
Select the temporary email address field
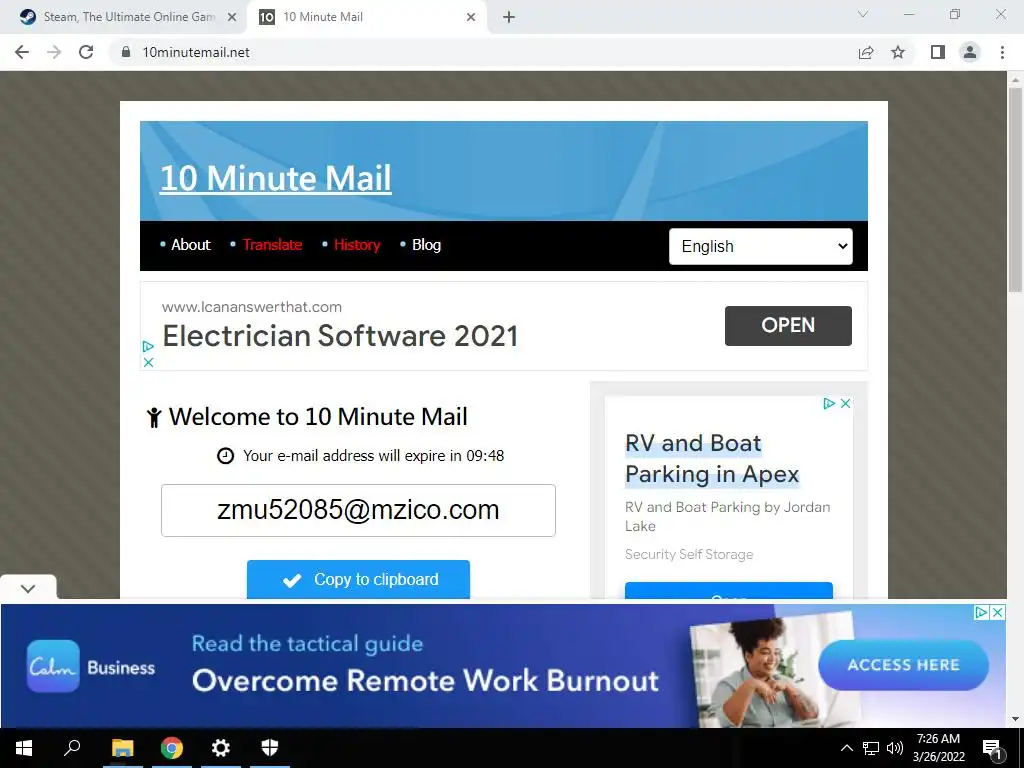point(359,510)
